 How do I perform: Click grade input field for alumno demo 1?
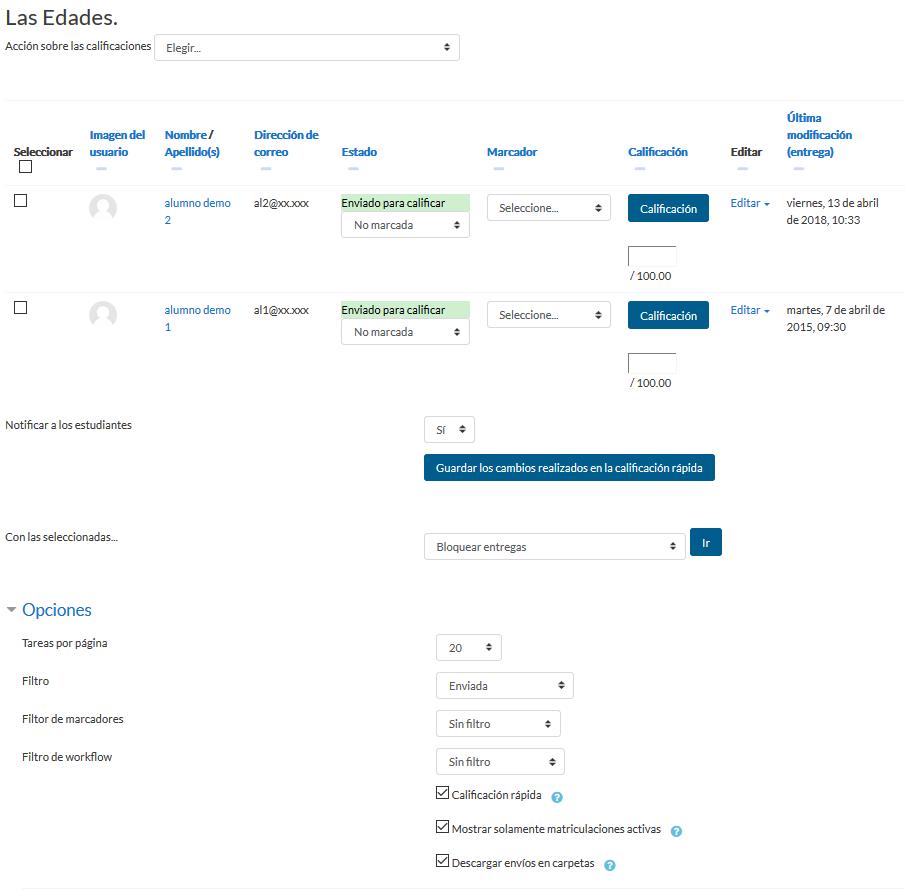pos(652,363)
